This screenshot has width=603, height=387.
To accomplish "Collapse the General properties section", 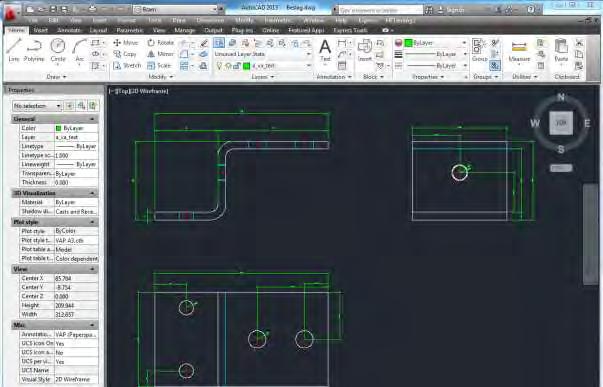I will click(92, 119).
